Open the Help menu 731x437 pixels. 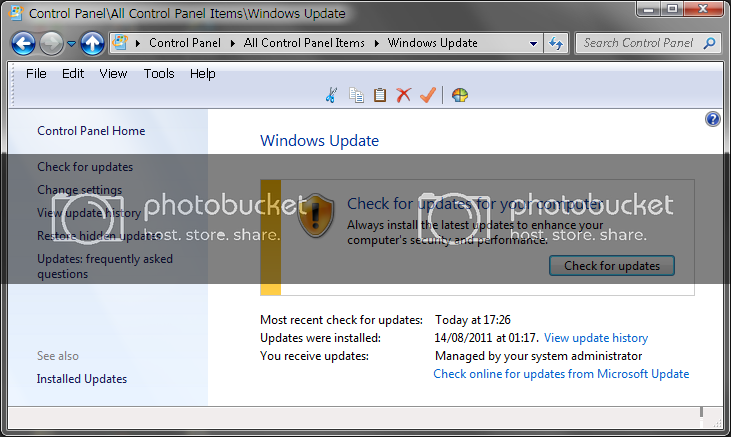point(203,74)
